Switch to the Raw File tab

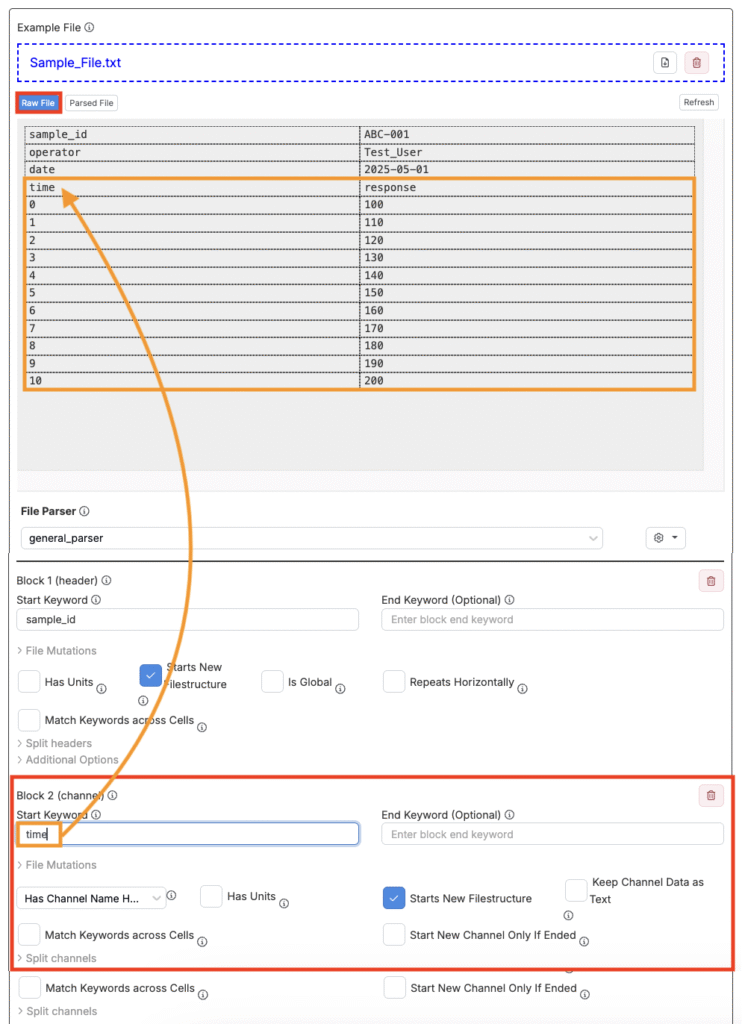point(39,103)
